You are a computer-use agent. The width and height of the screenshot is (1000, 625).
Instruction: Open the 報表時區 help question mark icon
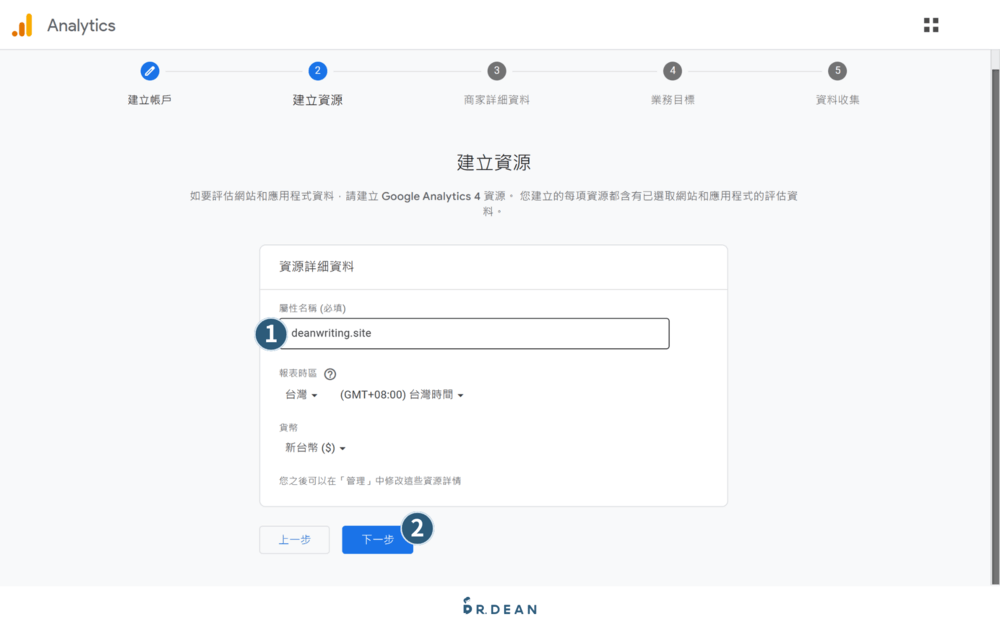(x=330, y=372)
